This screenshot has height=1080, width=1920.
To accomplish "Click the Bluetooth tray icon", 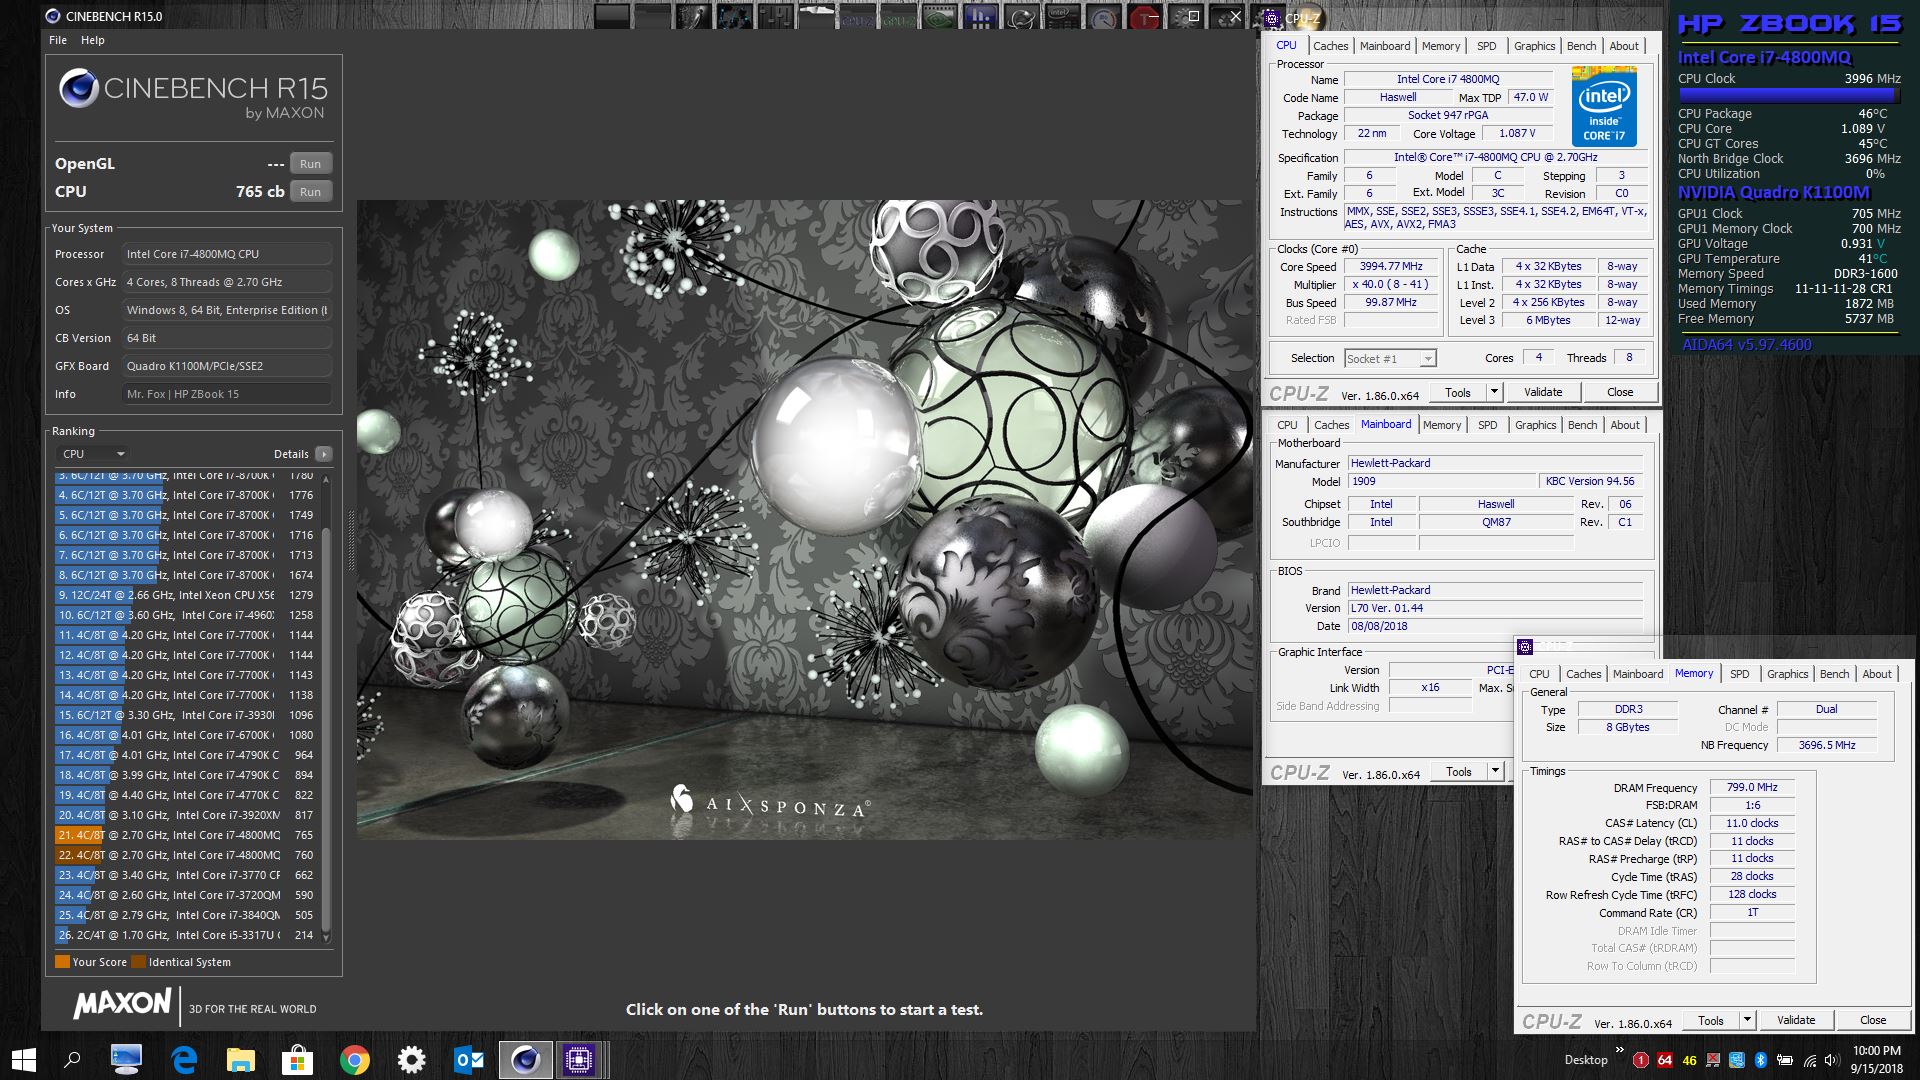I will coord(1761,1060).
